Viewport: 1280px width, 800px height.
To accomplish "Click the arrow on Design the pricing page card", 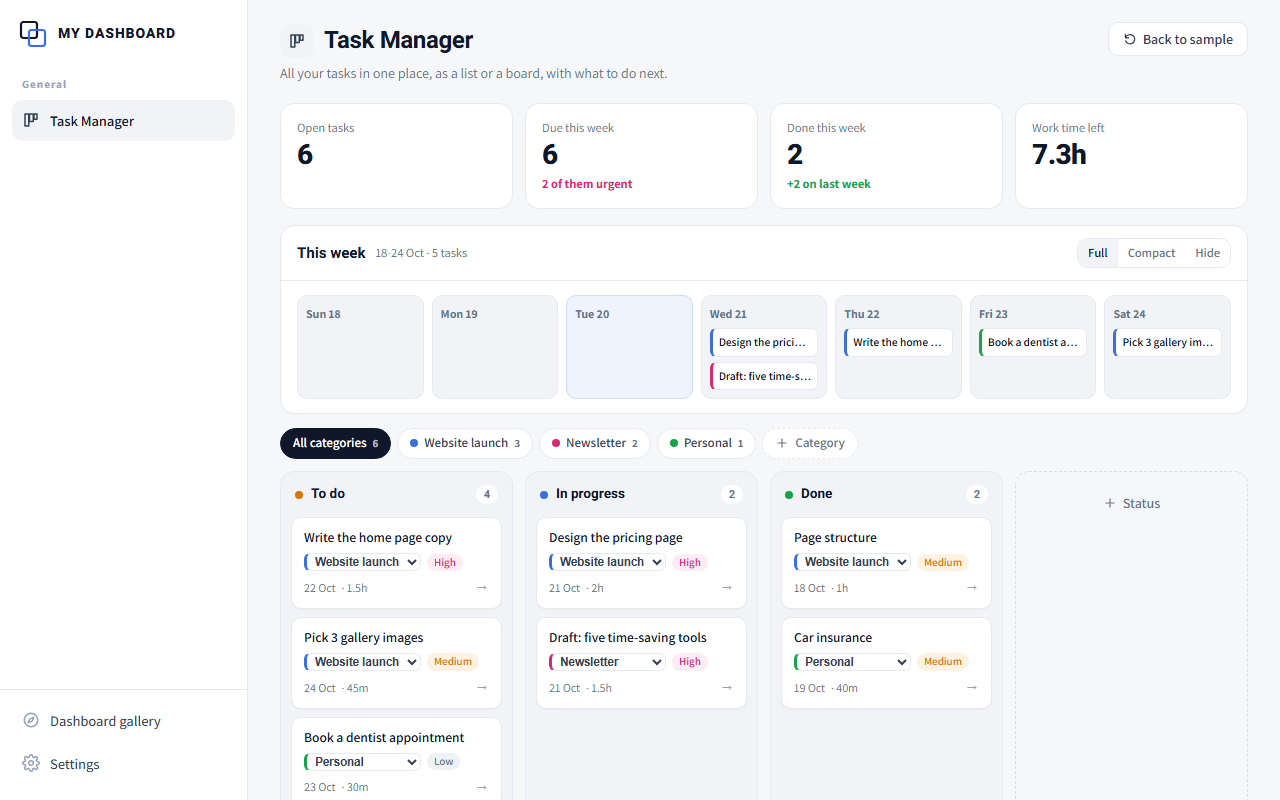I will (727, 588).
